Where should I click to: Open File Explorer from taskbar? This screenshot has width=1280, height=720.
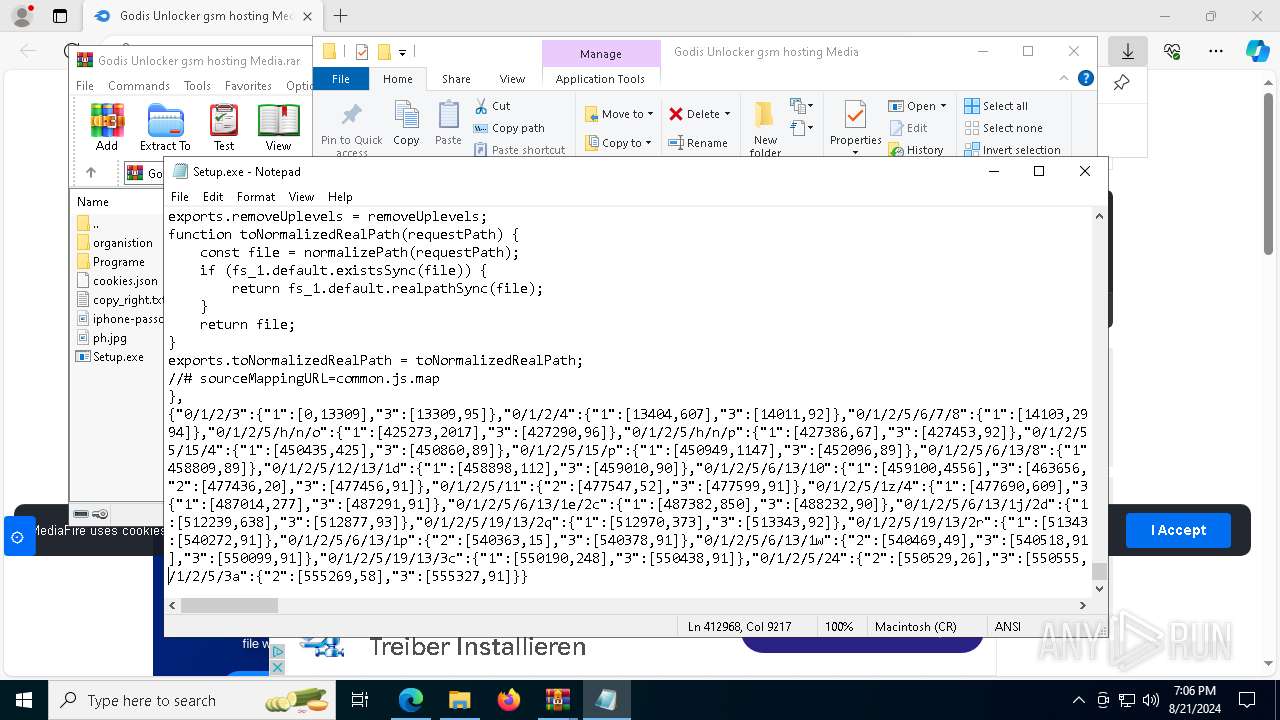tap(460, 700)
